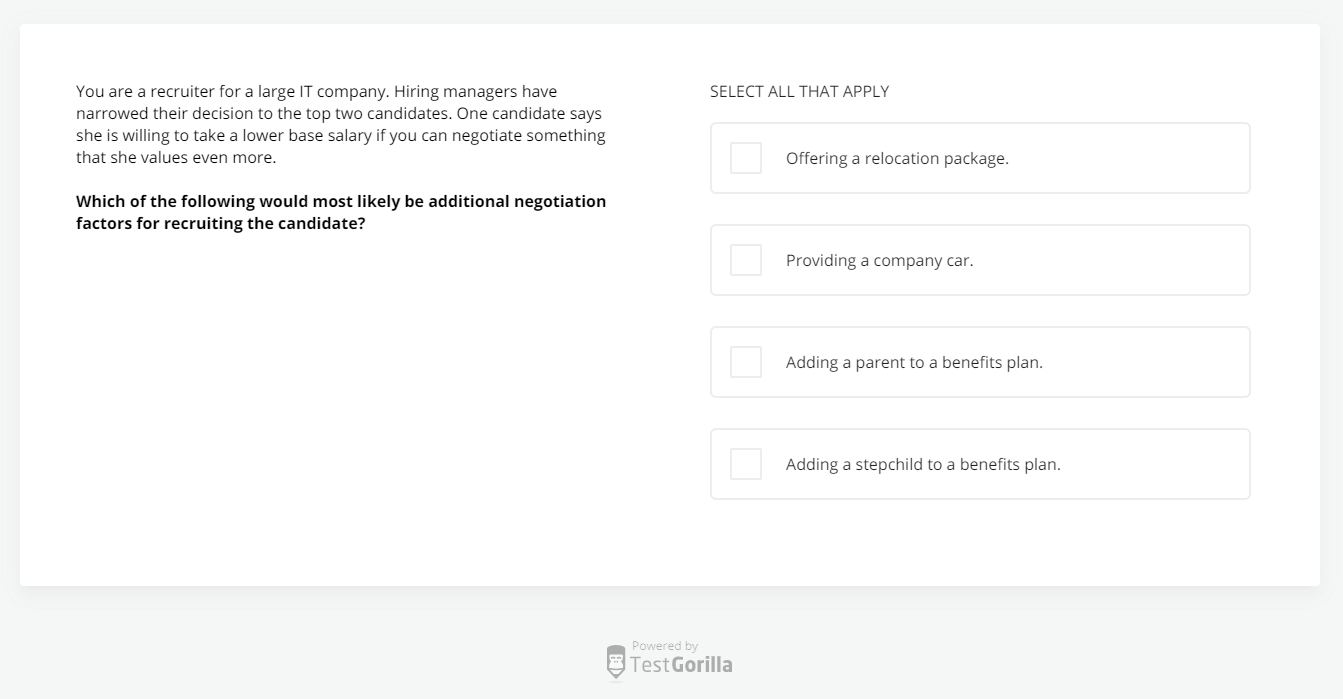Enable the 'Adding a parent' checkbox
This screenshot has height=699, width=1343.
pyautogui.click(x=746, y=362)
